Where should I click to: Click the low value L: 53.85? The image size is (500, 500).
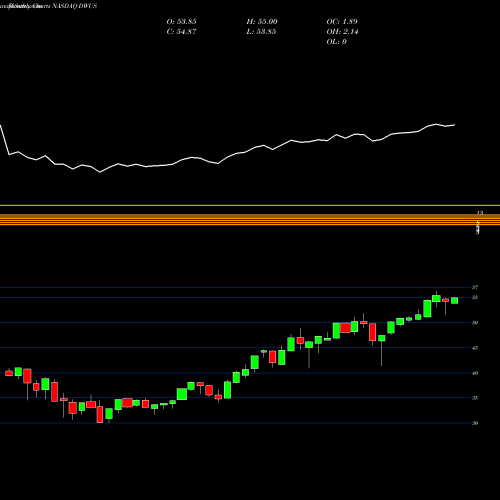[261, 32]
